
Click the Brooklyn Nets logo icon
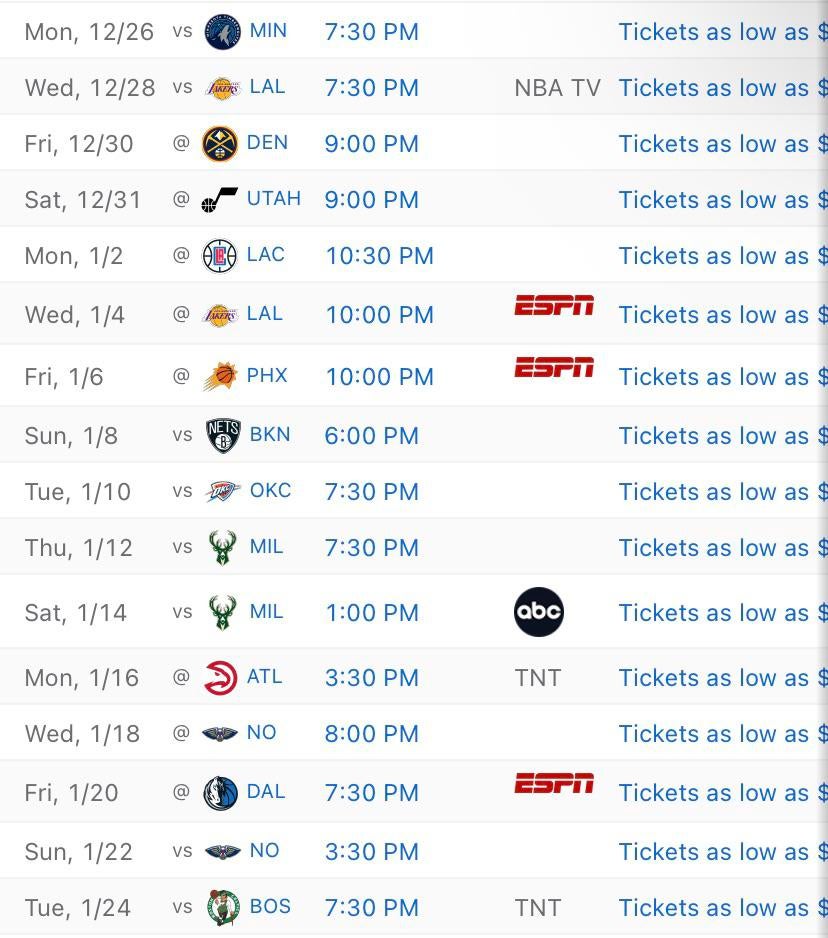tap(222, 436)
